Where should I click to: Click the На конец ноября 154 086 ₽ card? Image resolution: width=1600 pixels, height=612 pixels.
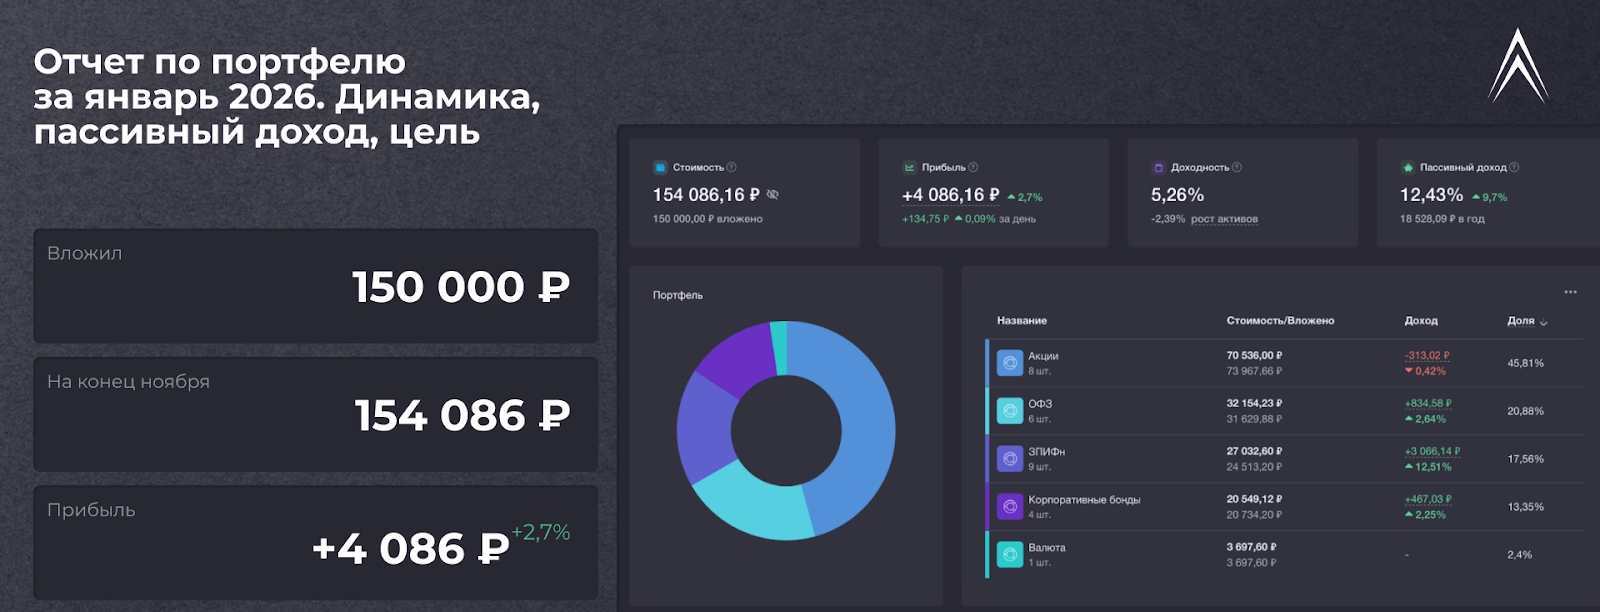[x=316, y=414]
